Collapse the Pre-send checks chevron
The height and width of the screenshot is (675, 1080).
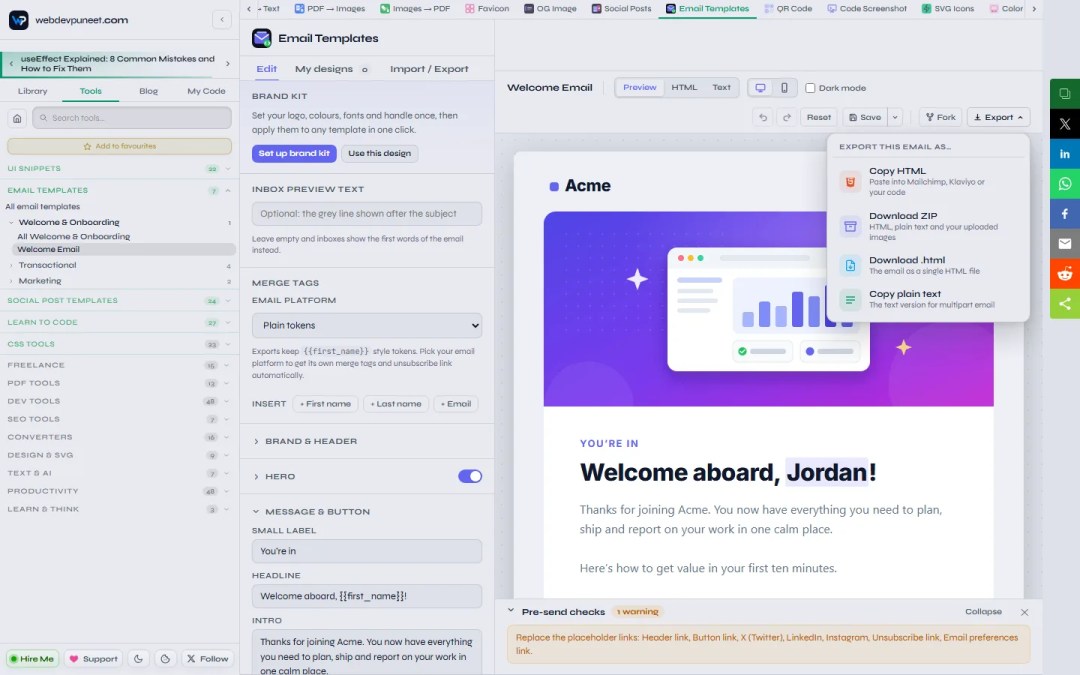tap(510, 611)
